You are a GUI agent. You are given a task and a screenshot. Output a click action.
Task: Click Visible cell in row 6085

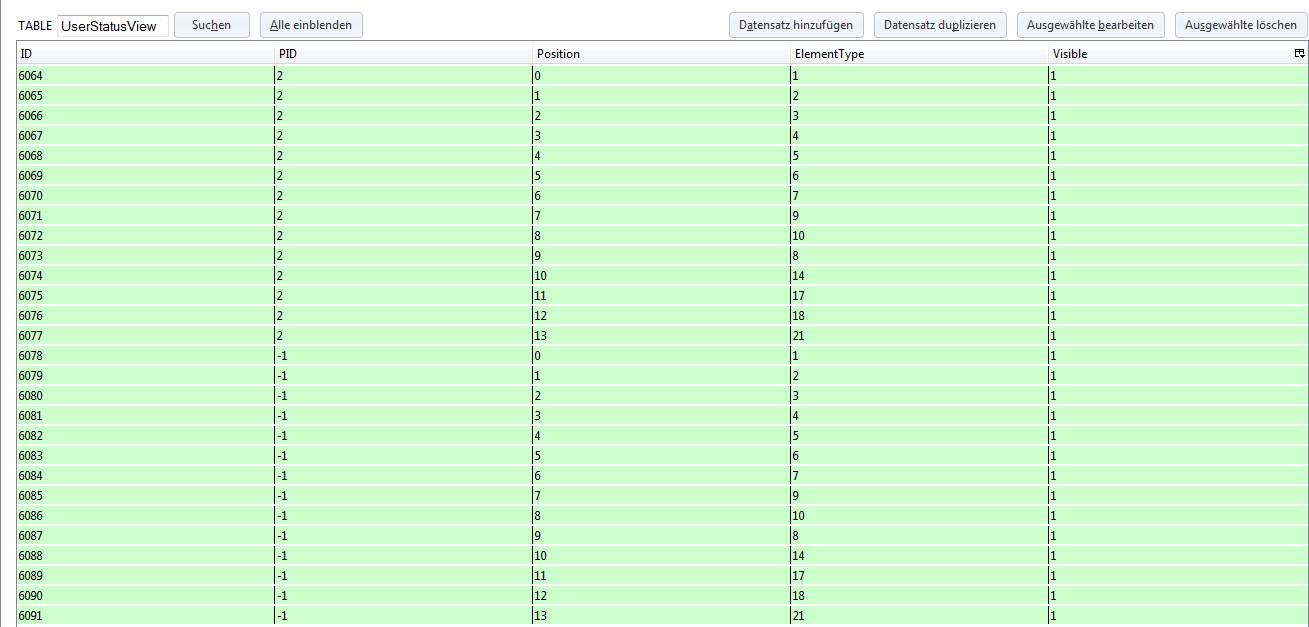[1177, 496]
